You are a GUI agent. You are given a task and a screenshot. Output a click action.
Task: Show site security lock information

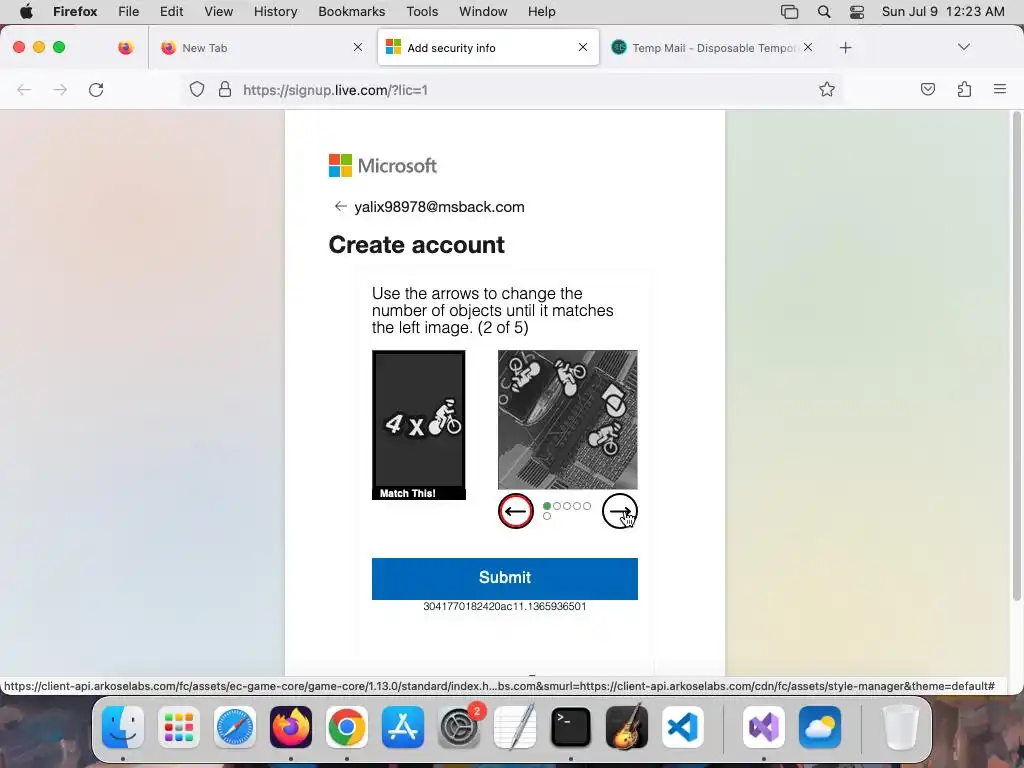(x=225, y=89)
